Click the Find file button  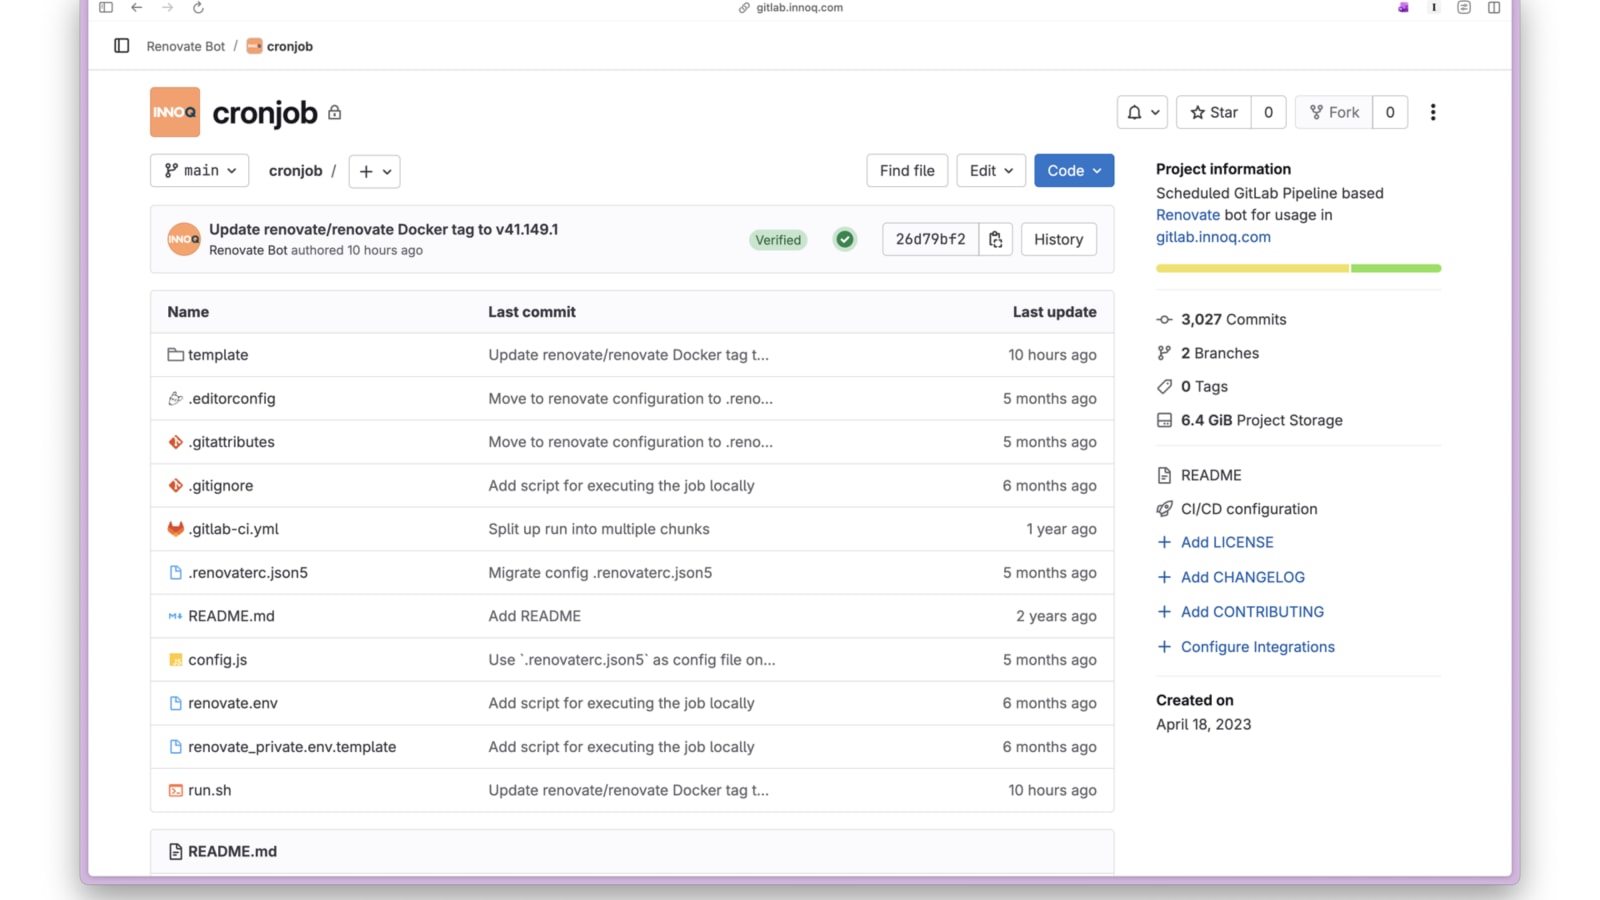[x=907, y=171]
